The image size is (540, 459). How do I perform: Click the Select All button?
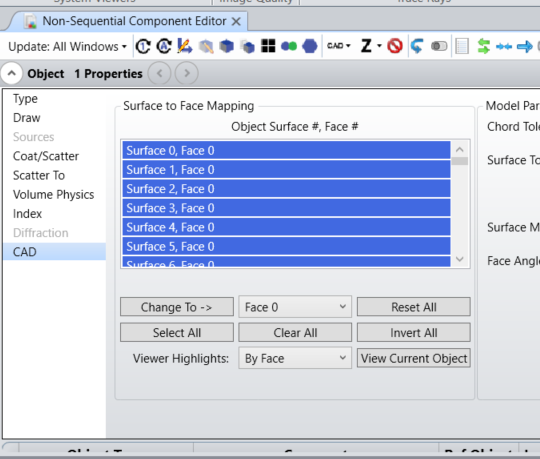pos(177,333)
